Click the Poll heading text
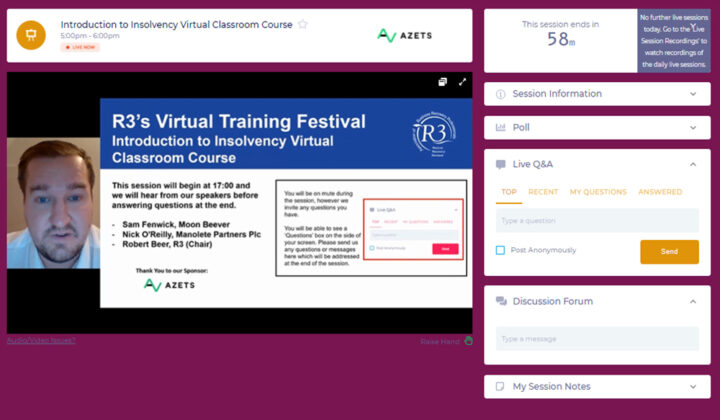 click(521, 128)
